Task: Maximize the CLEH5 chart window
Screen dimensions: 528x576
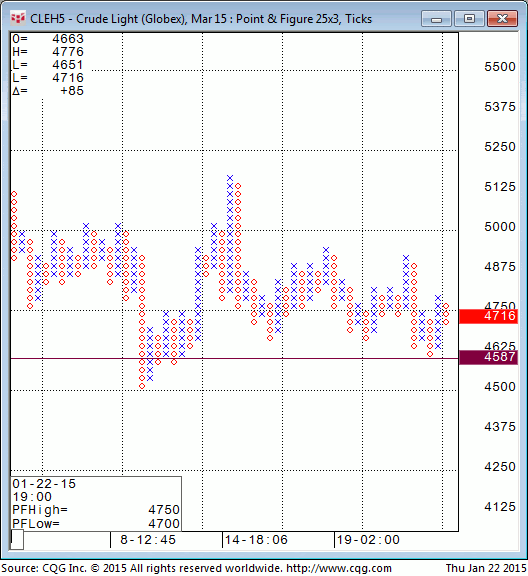Action: tap(469, 18)
